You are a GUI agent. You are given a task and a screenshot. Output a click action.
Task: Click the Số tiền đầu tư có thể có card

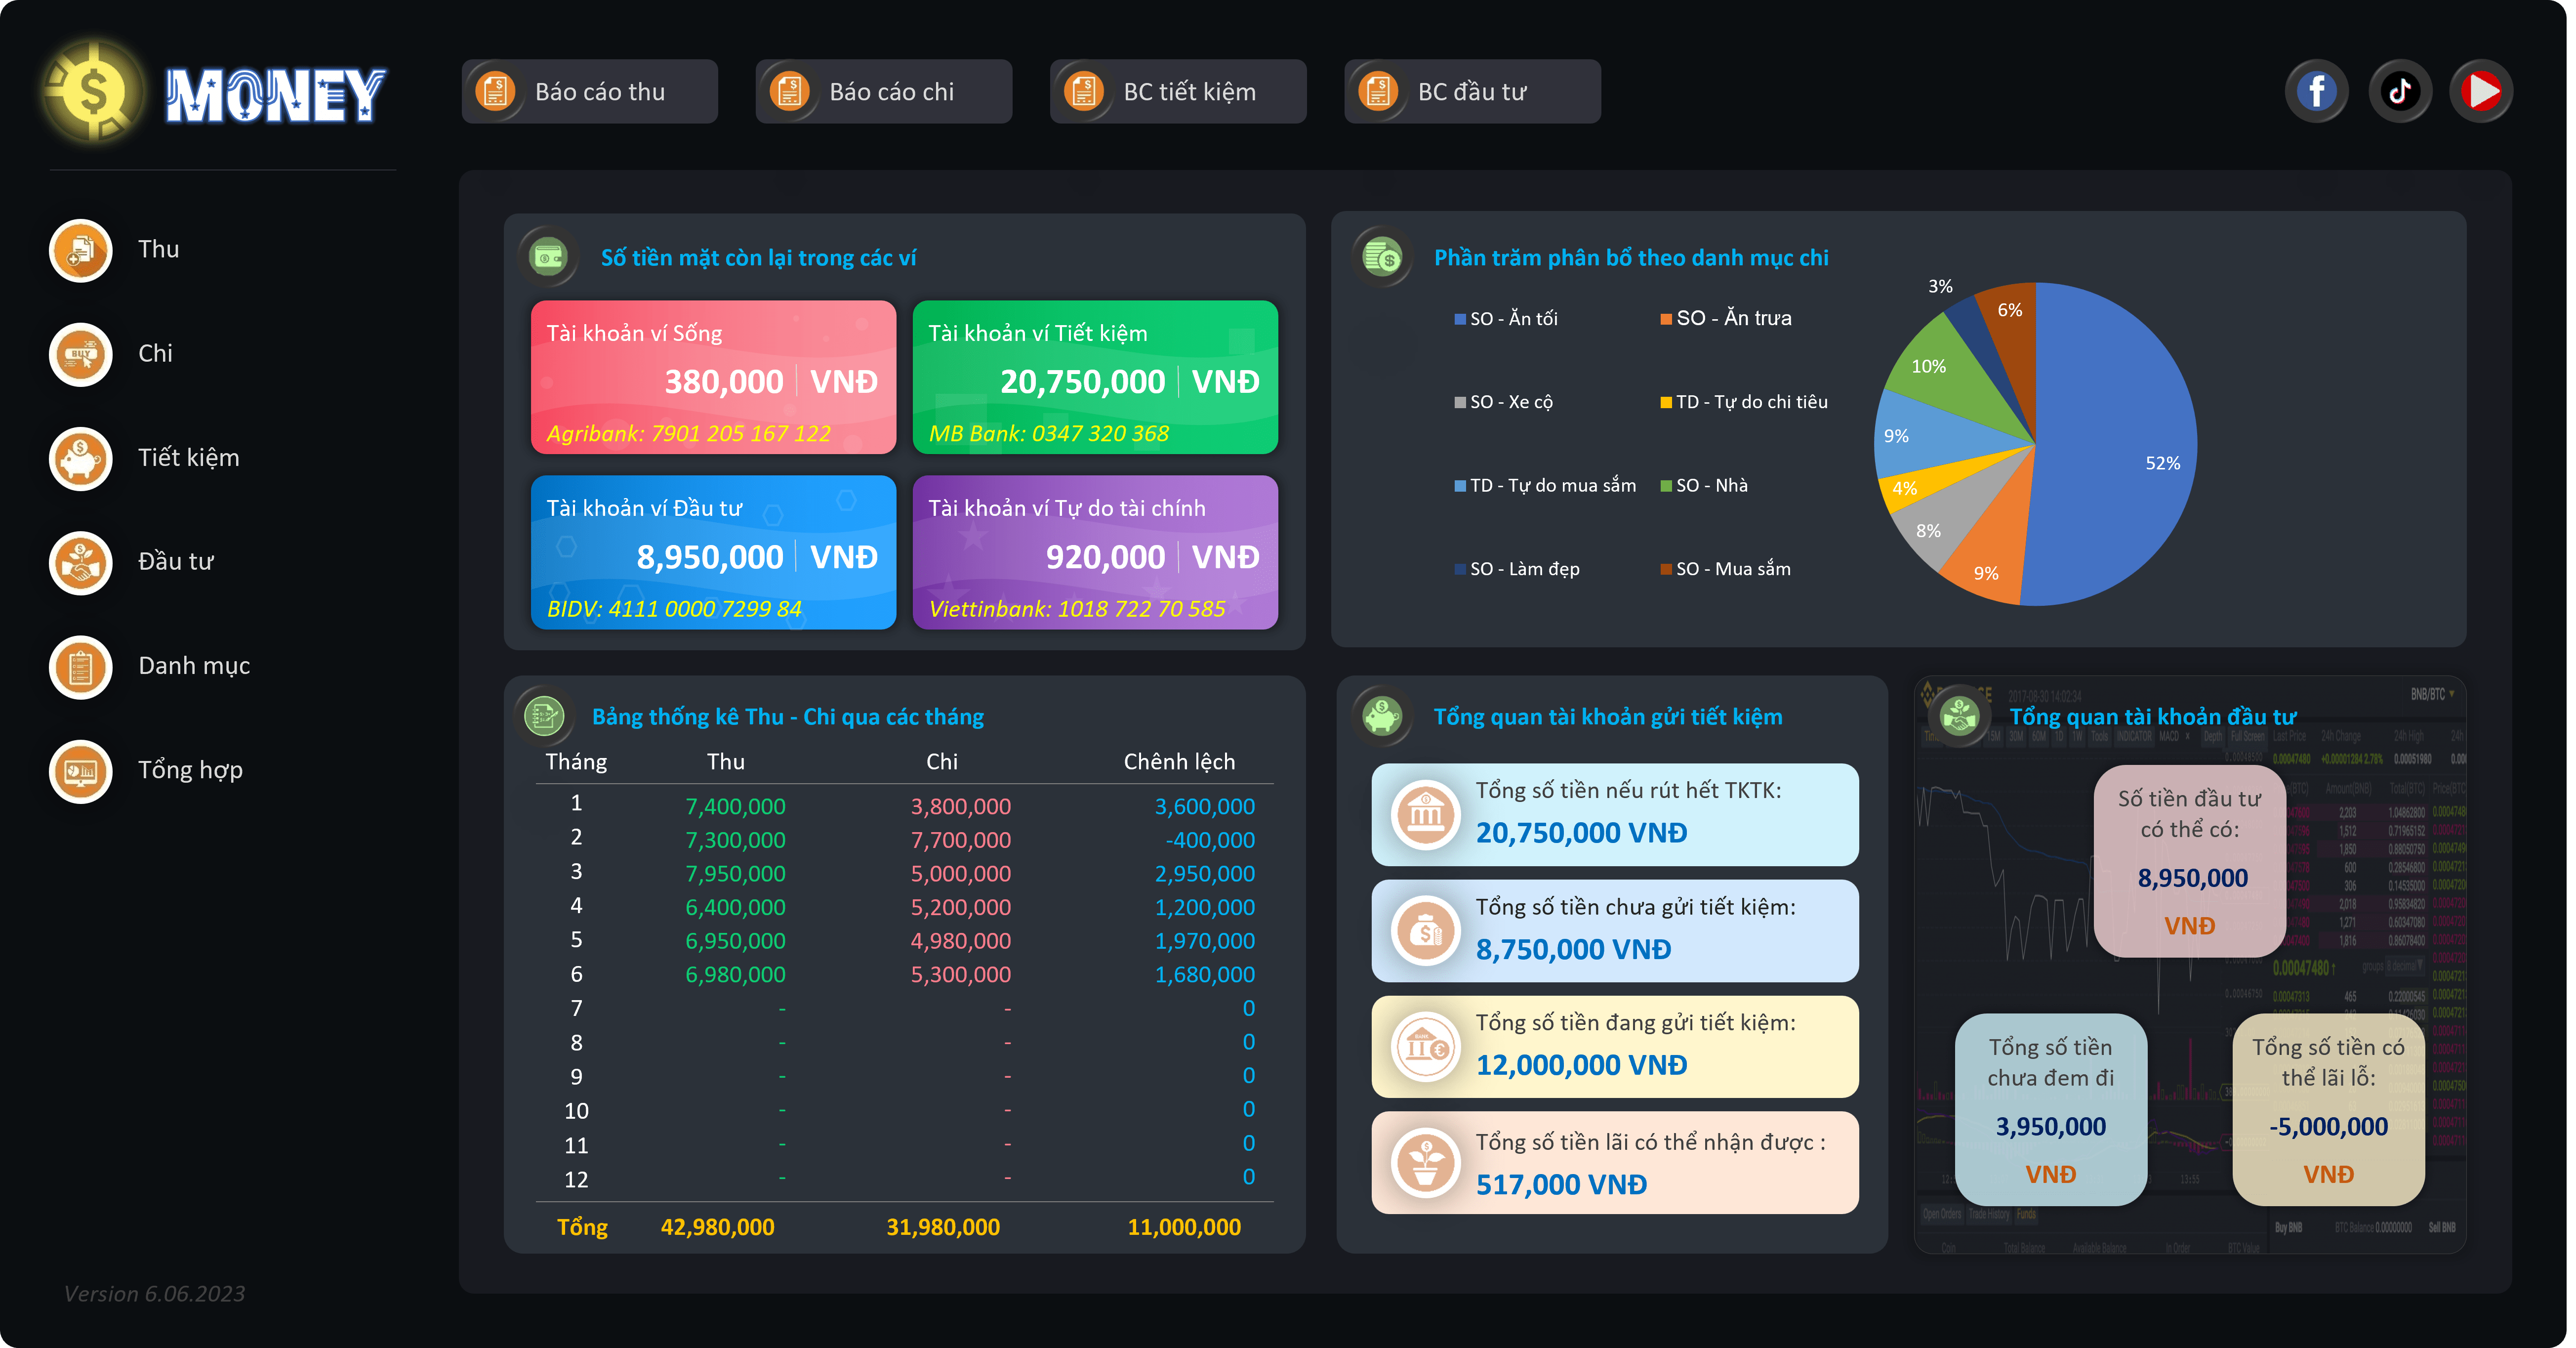click(x=2189, y=861)
